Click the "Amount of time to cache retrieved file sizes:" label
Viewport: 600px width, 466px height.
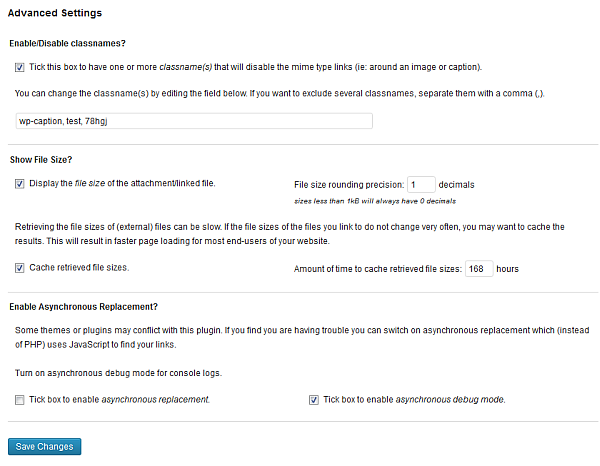(378, 269)
